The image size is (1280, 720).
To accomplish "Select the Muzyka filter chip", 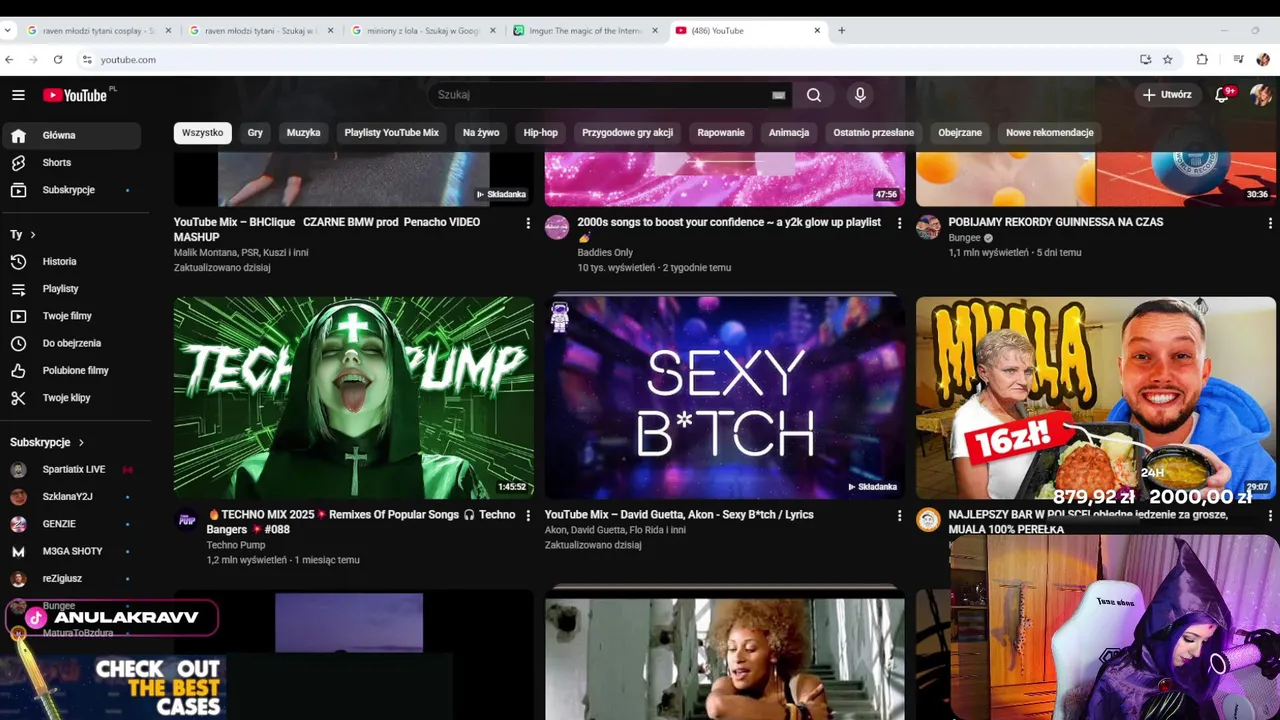I will [303, 133].
